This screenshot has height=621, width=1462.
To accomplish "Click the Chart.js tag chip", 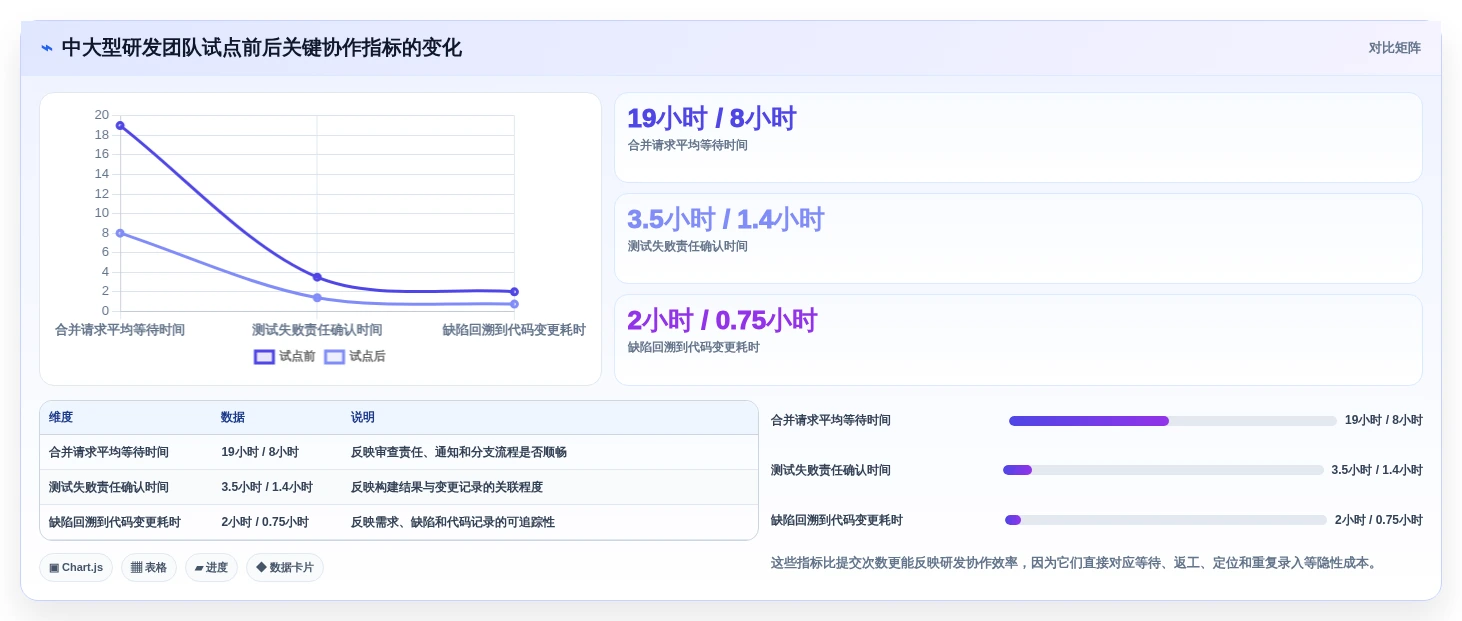I will coord(76,567).
